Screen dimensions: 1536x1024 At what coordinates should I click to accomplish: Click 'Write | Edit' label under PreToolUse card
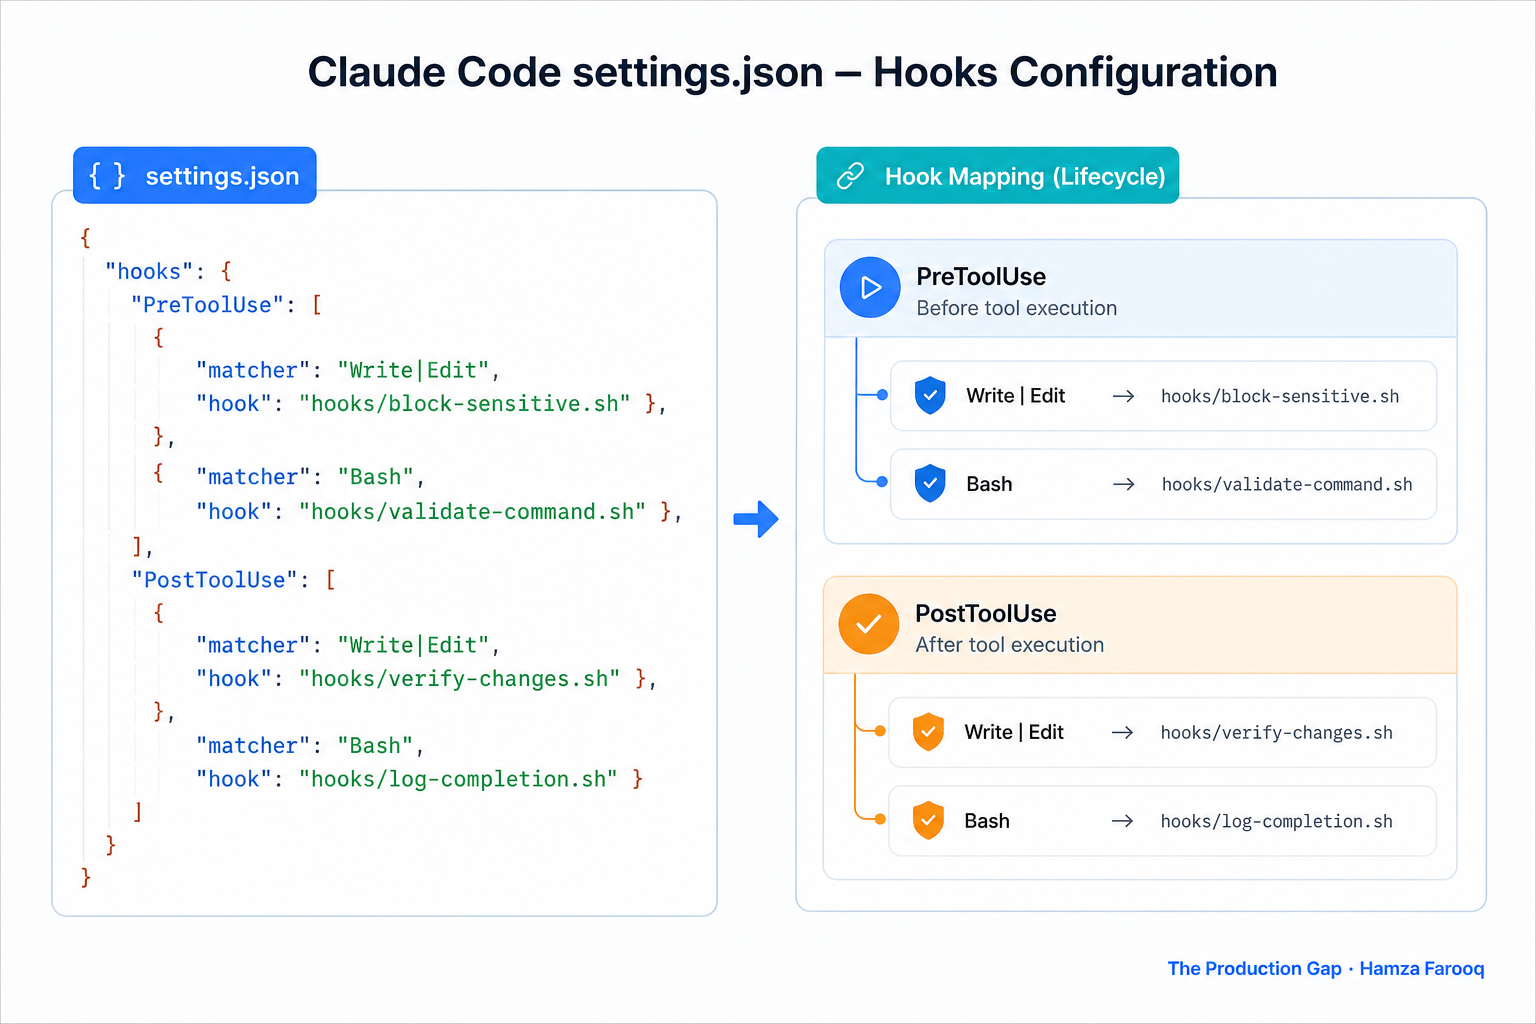pyautogui.click(x=1015, y=395)
